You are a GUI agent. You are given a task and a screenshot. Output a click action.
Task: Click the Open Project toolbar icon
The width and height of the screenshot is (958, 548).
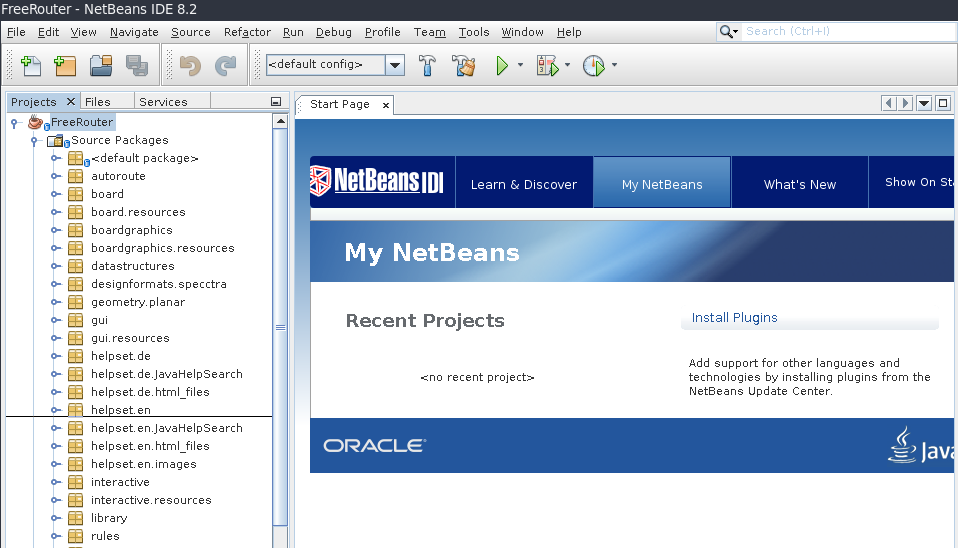click(101, 65)
